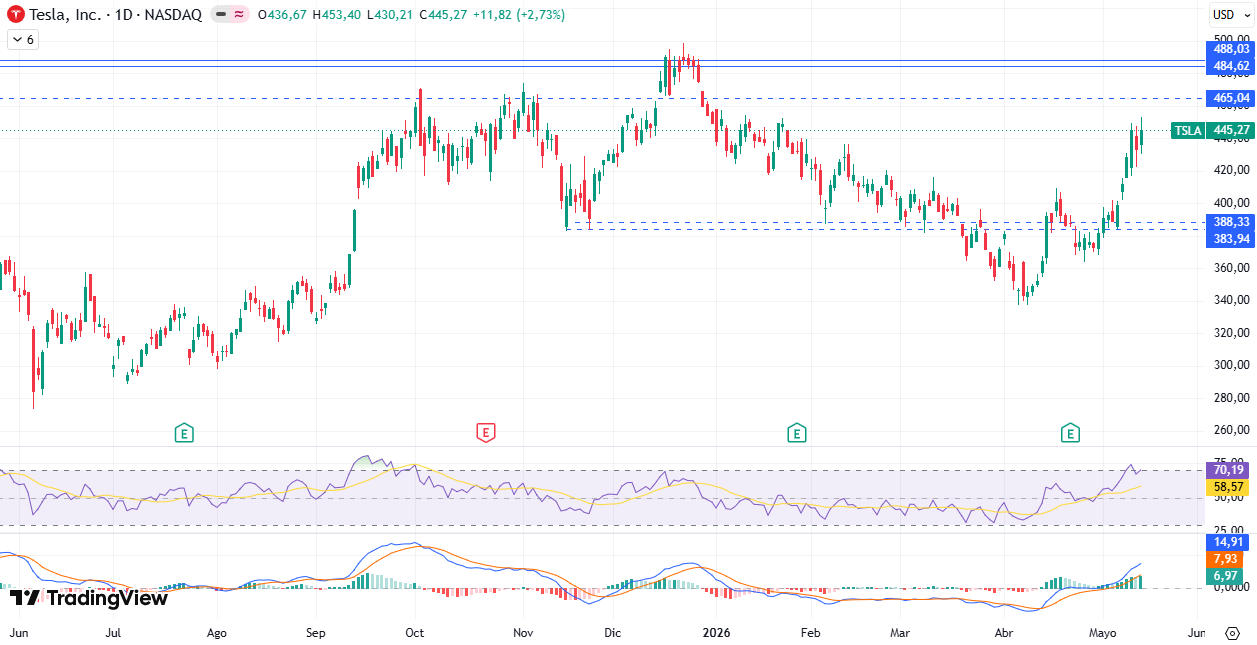This screenshot has height=645, width=1257.
Task: Click the 340,00 price axis label
Action: (1230, 300)
